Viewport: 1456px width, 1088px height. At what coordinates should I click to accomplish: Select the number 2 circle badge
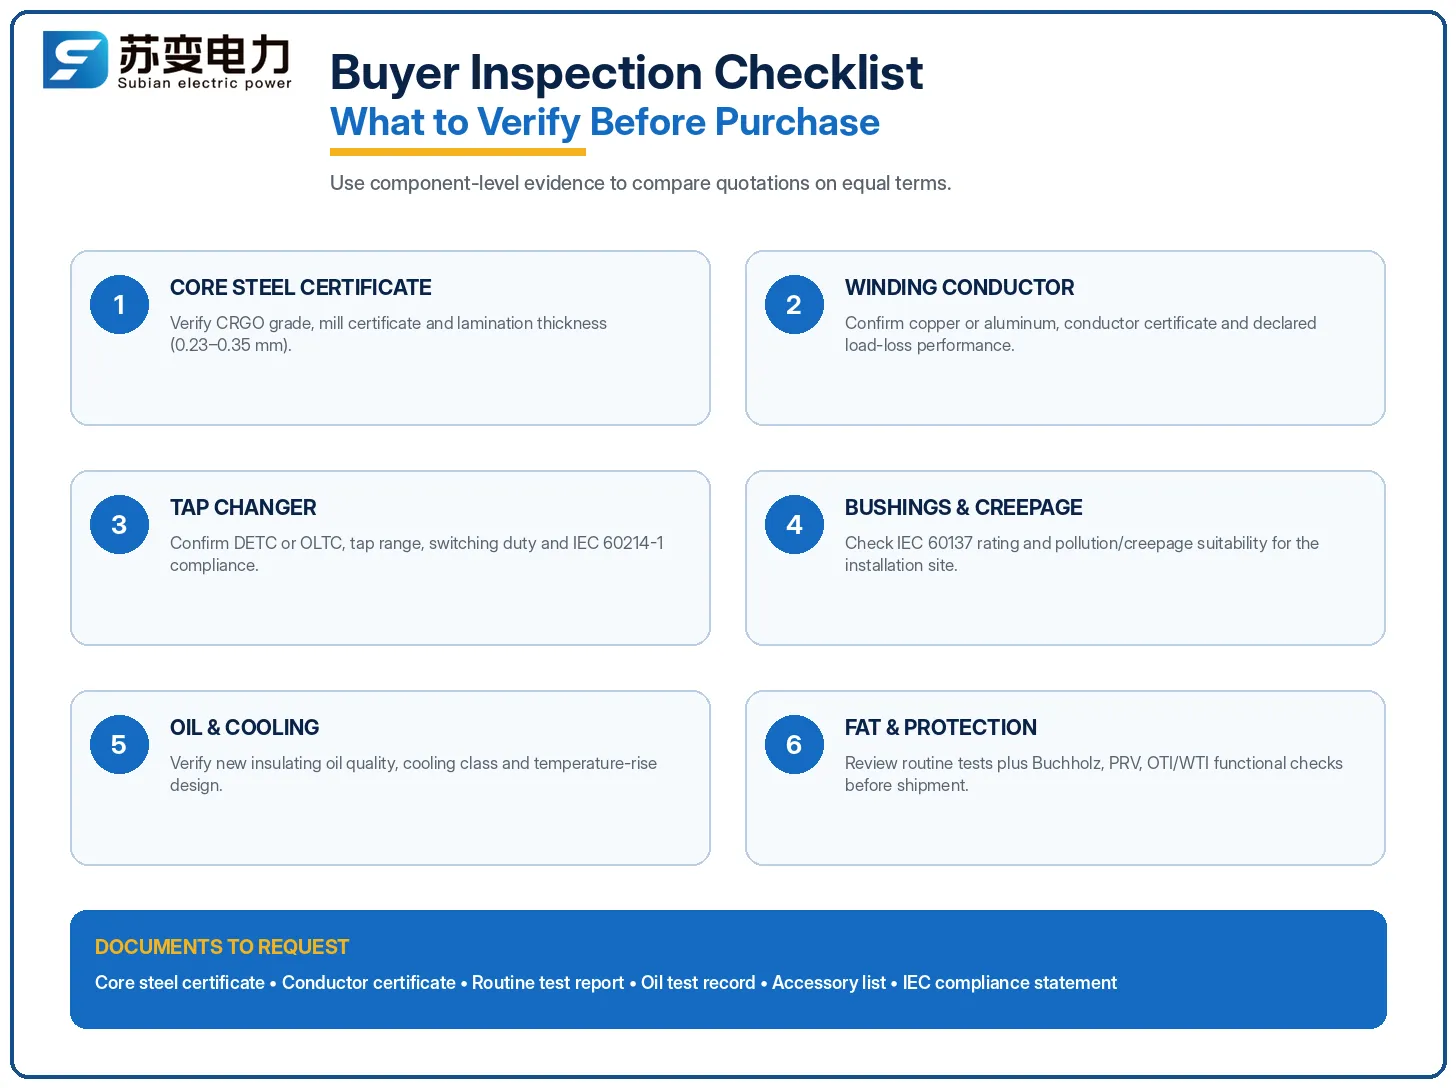coord(794,304)
